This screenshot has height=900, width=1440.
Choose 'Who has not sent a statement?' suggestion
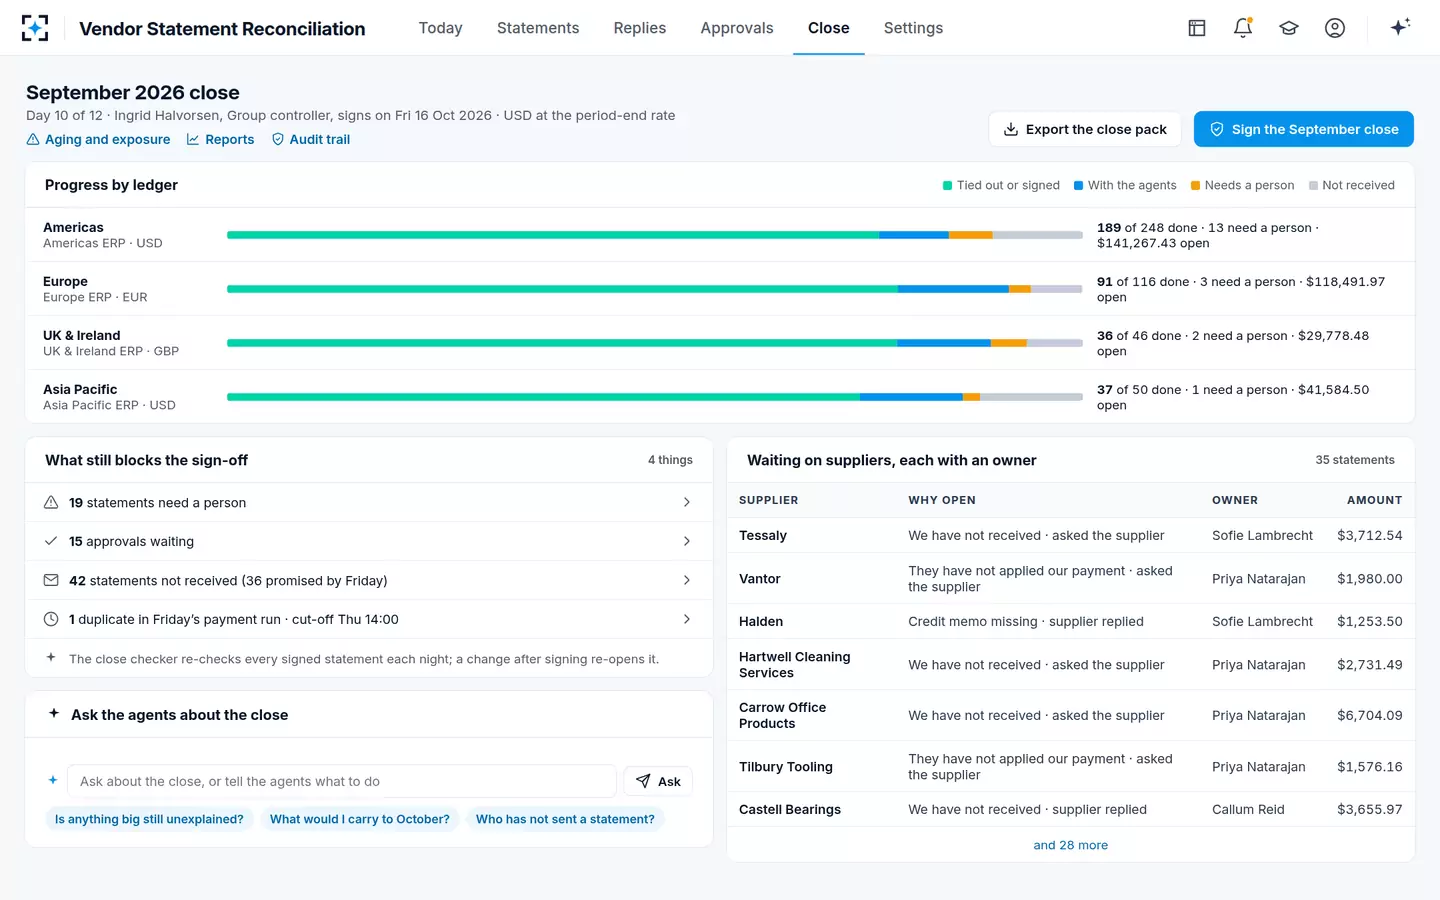tap(565, 819)
